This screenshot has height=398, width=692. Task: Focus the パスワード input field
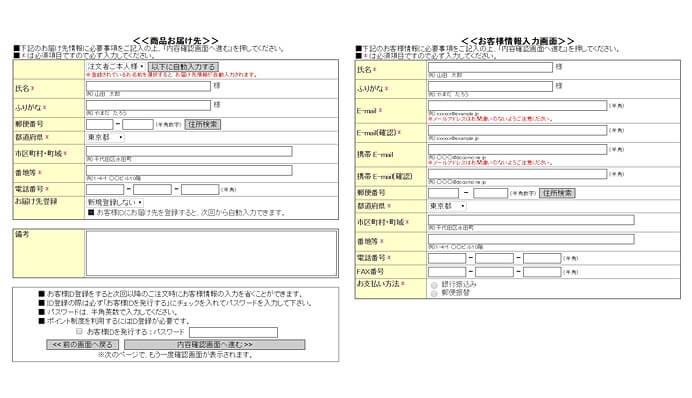pyautogui.click(x=233, y=332)
